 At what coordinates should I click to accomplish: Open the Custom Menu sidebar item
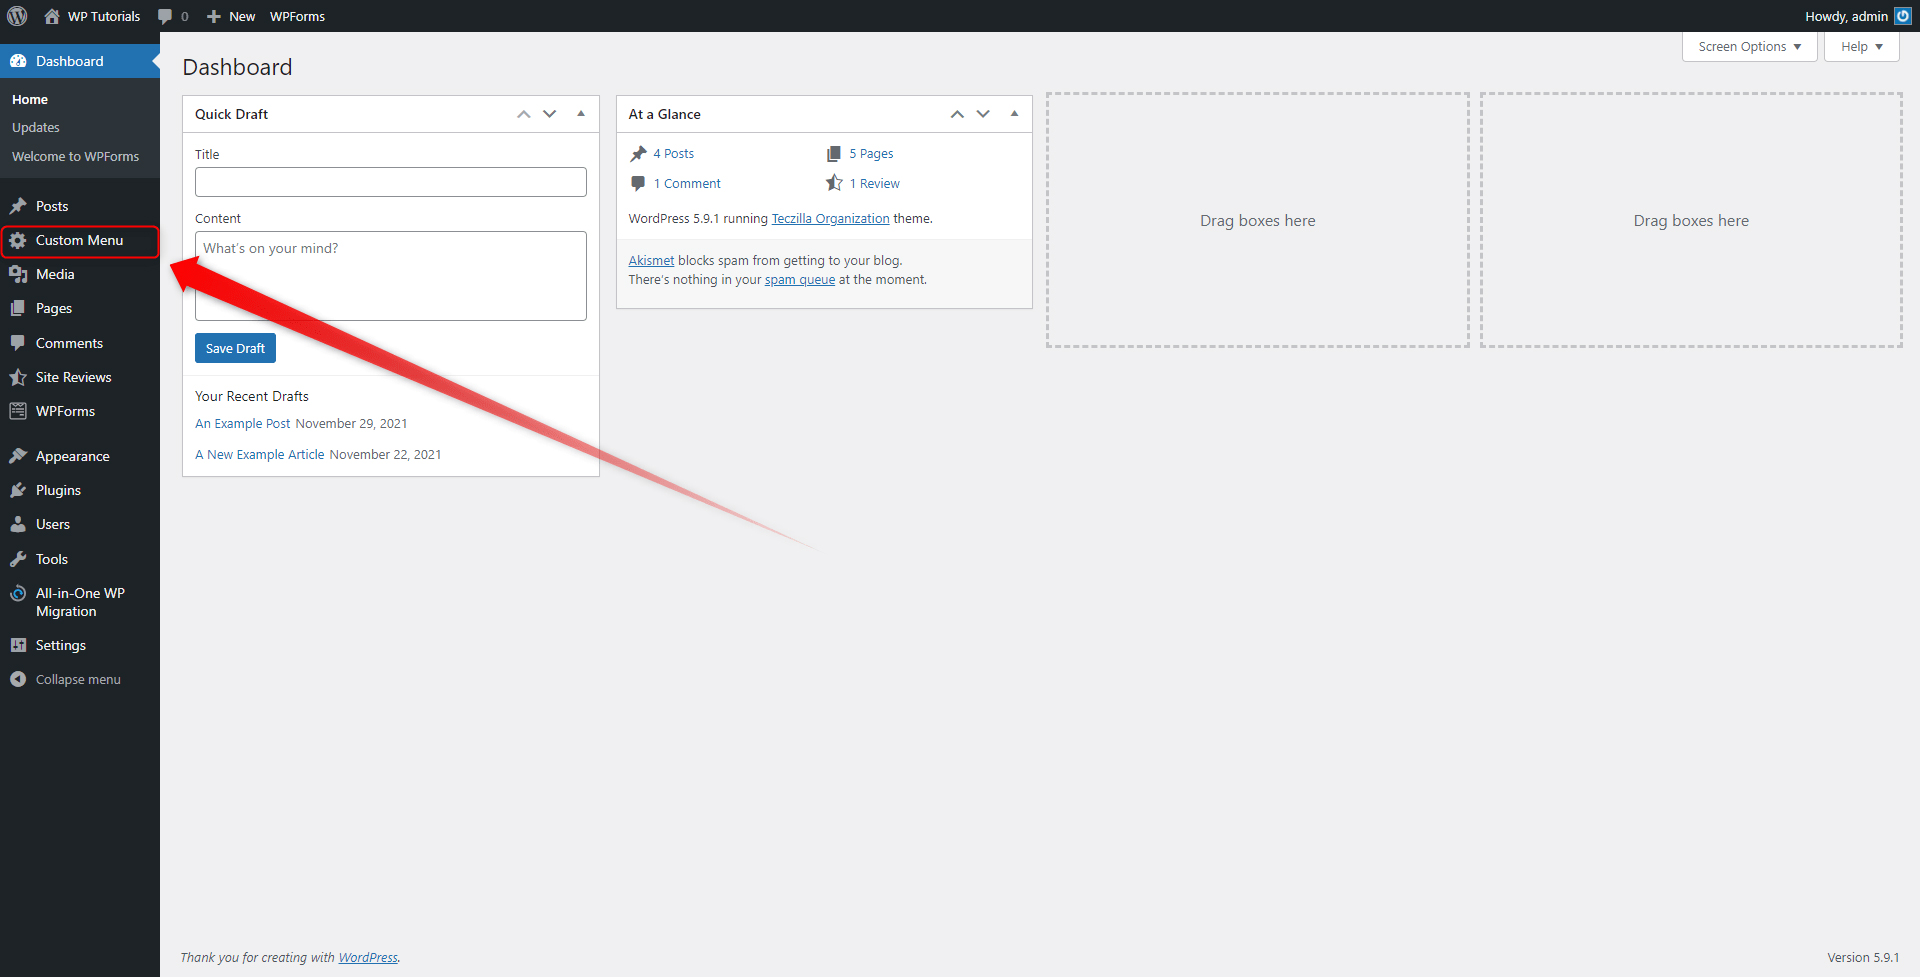click(80, 240)
